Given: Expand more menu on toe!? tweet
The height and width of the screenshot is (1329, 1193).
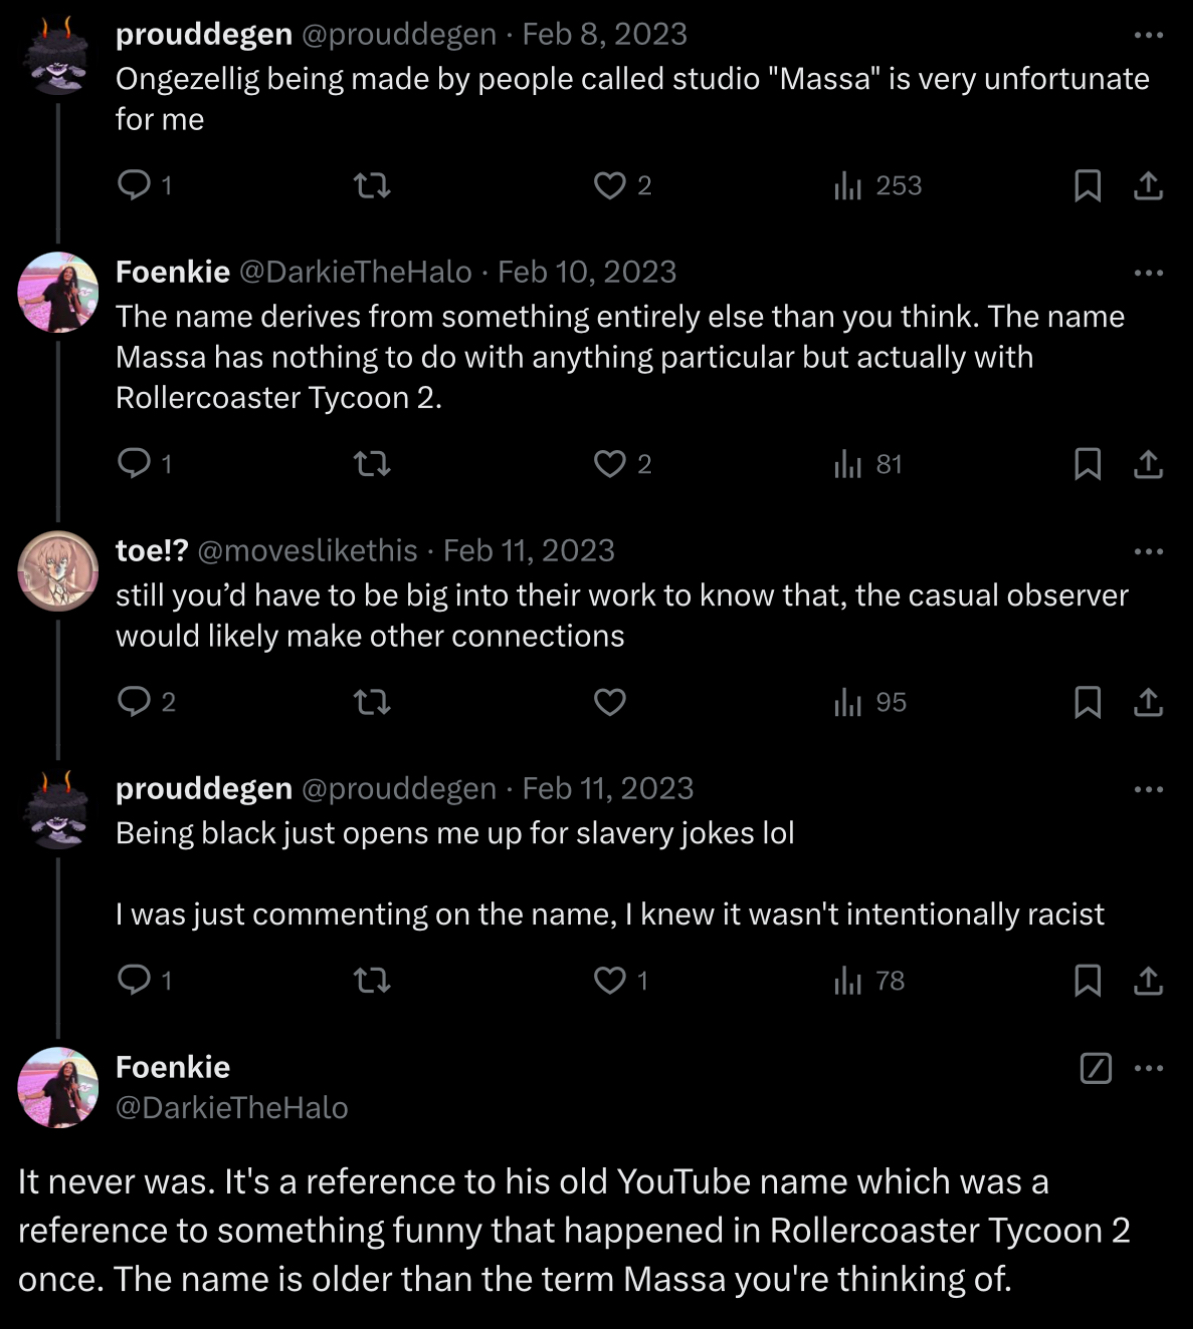Looking at the screenshot, I should [1149, 551].
